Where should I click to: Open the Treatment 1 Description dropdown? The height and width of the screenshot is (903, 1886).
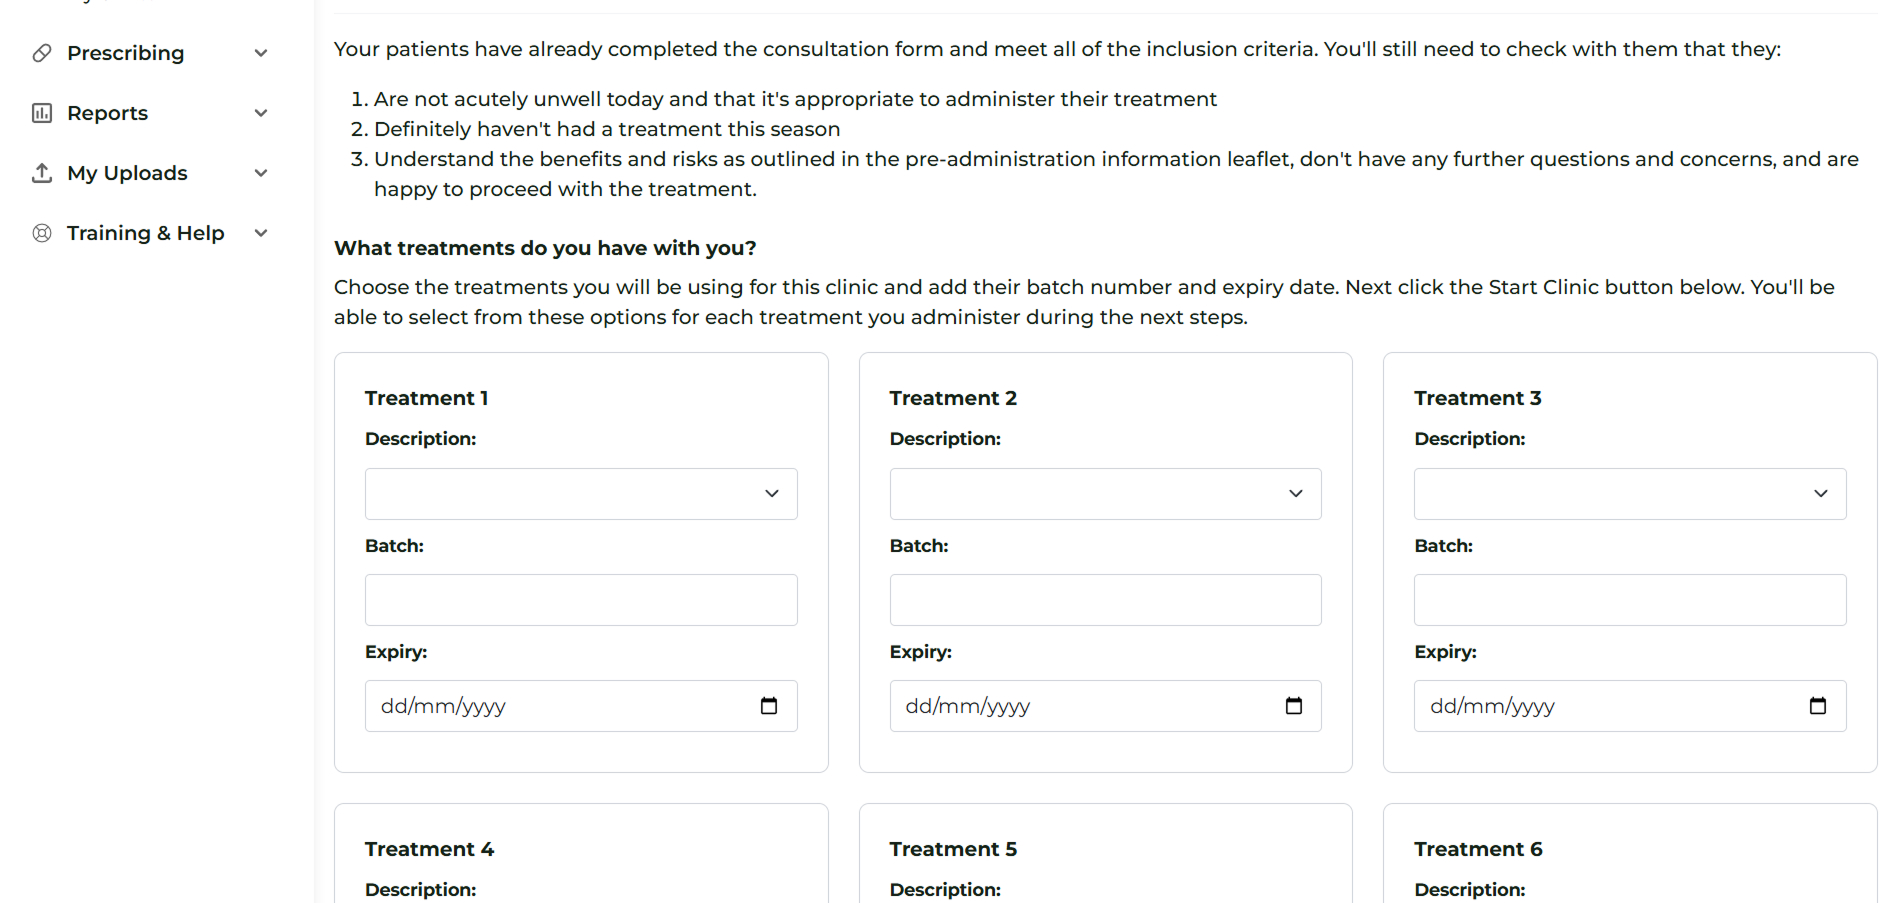pos(581,494)
